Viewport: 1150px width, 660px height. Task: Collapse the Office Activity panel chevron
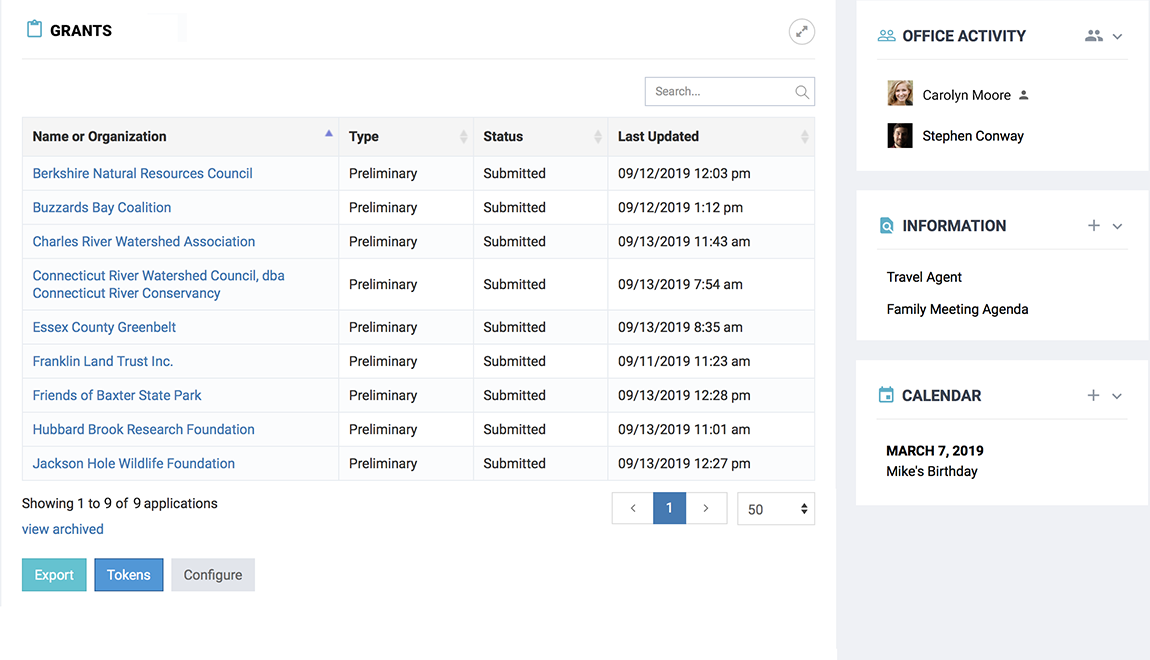coord(1117,36)
